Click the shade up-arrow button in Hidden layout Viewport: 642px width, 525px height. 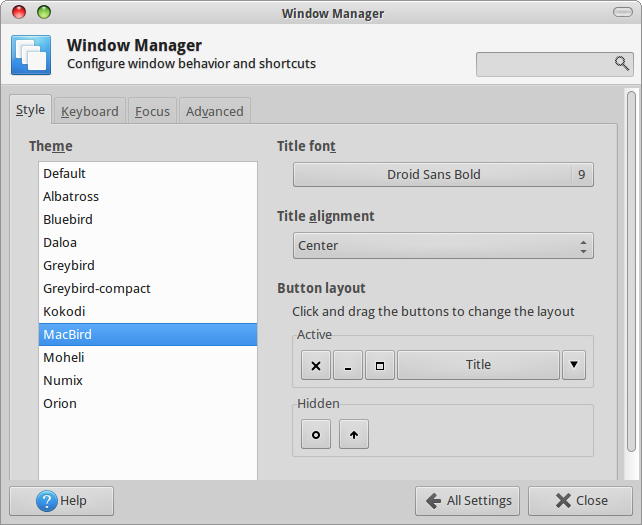tap(354, 434)
